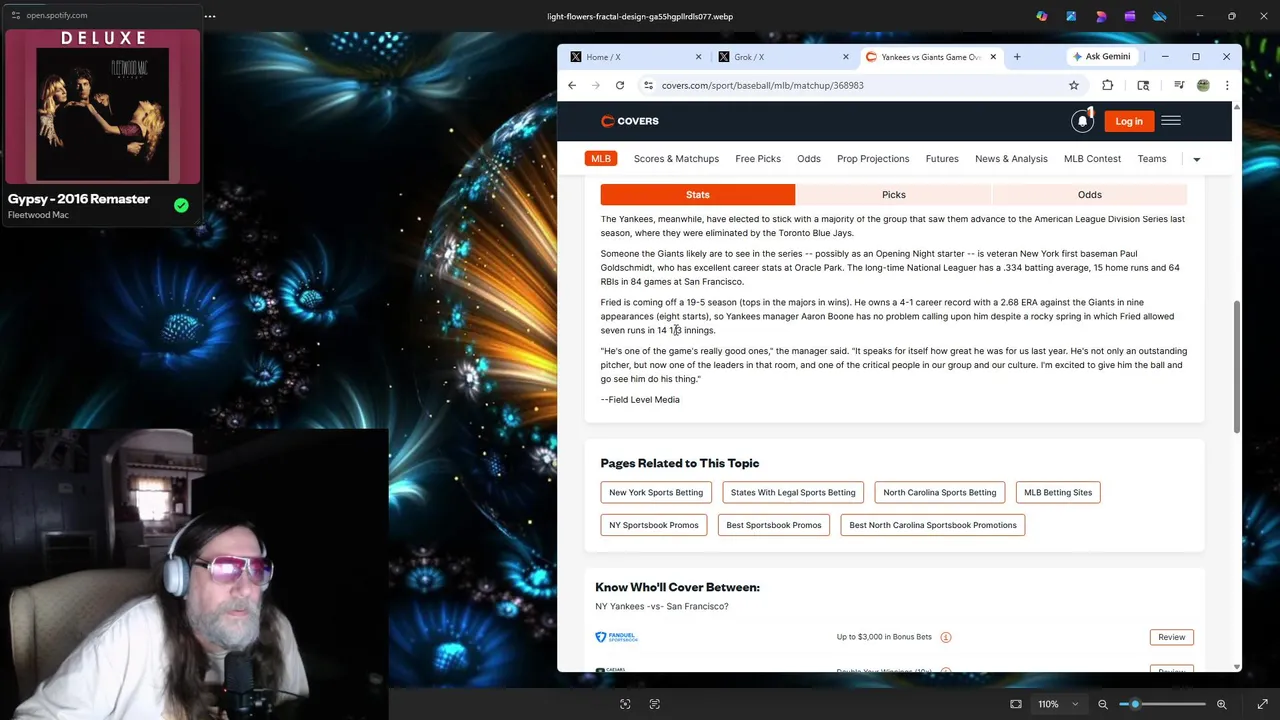Open States With Legal Sports Betting

click(793, 492)
